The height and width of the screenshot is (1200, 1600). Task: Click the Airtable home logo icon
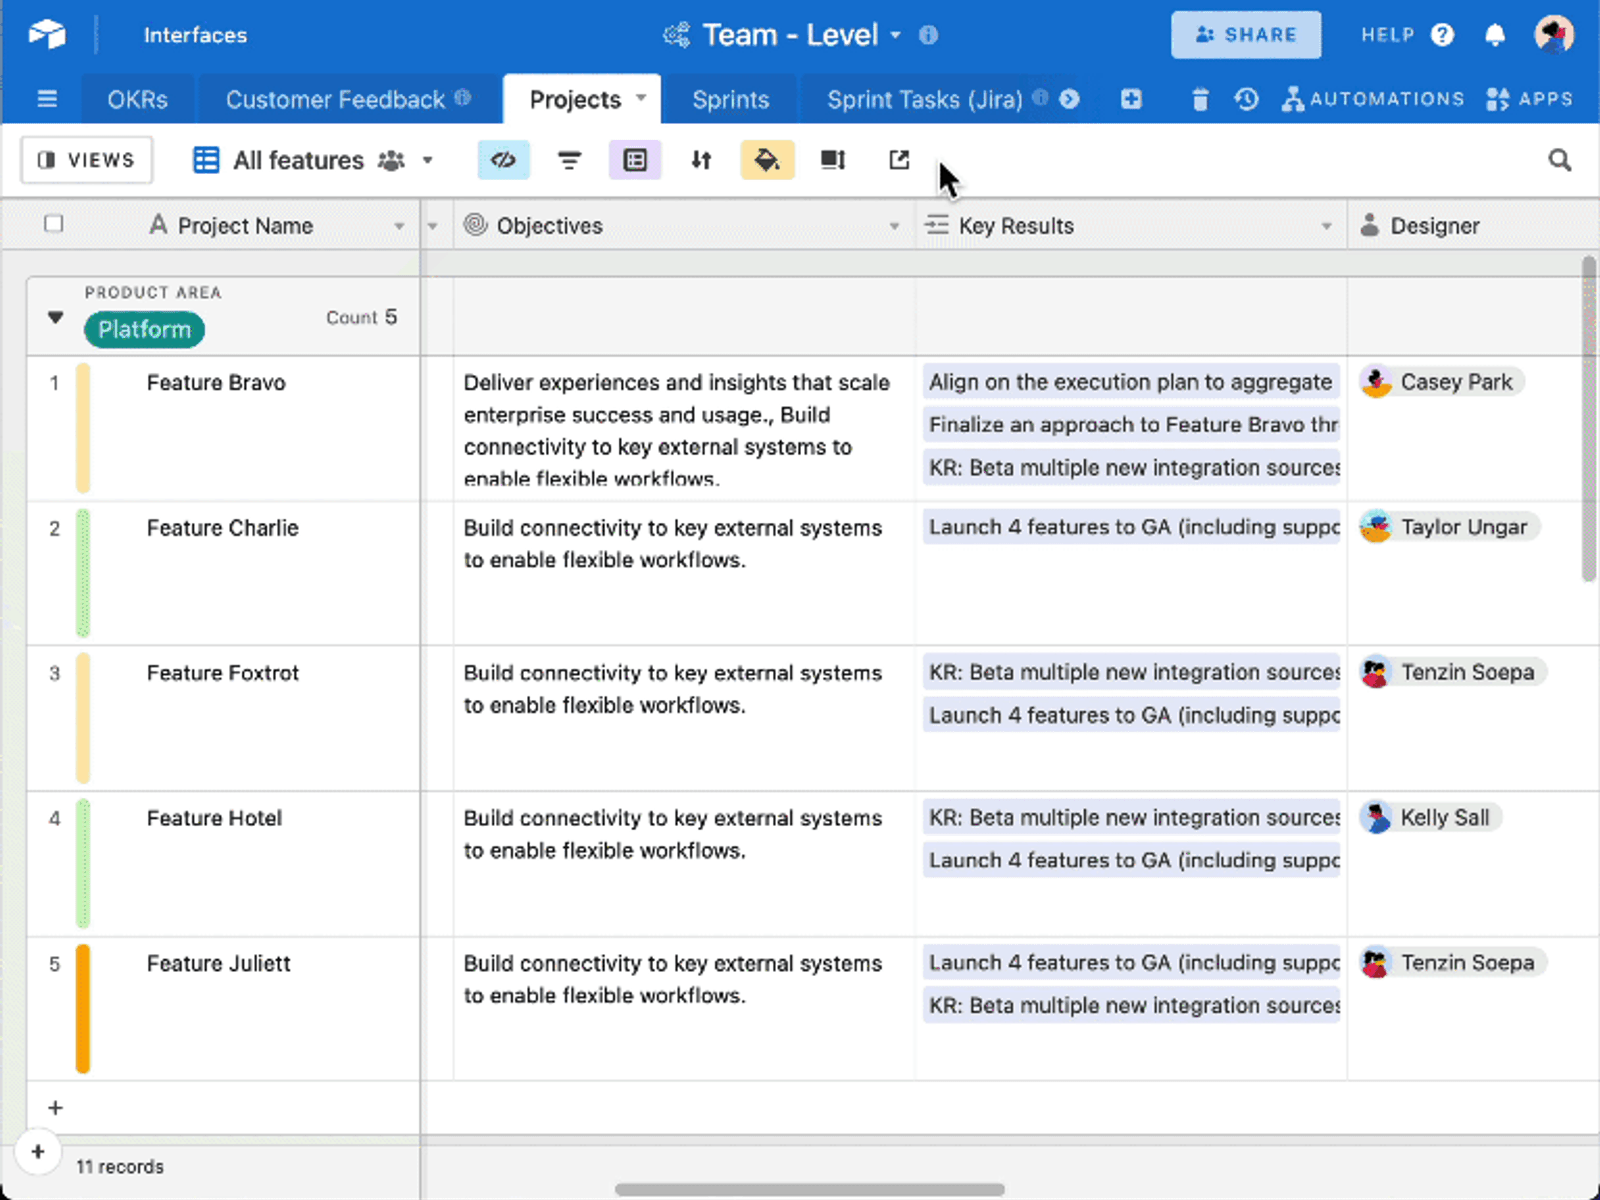click(x=47, y=35)
